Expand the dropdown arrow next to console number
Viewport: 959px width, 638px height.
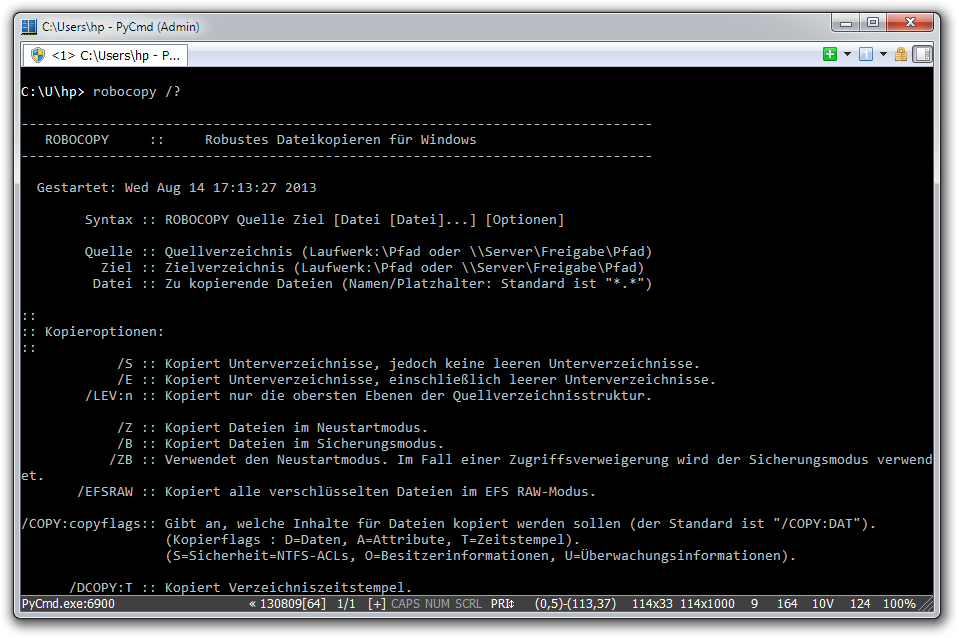(883, 54)
